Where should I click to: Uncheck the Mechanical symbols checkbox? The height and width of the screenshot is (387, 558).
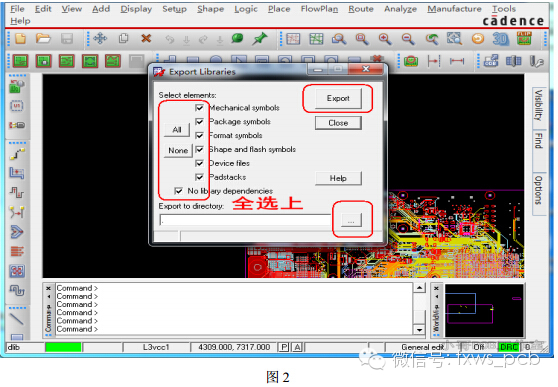[199, 108]
